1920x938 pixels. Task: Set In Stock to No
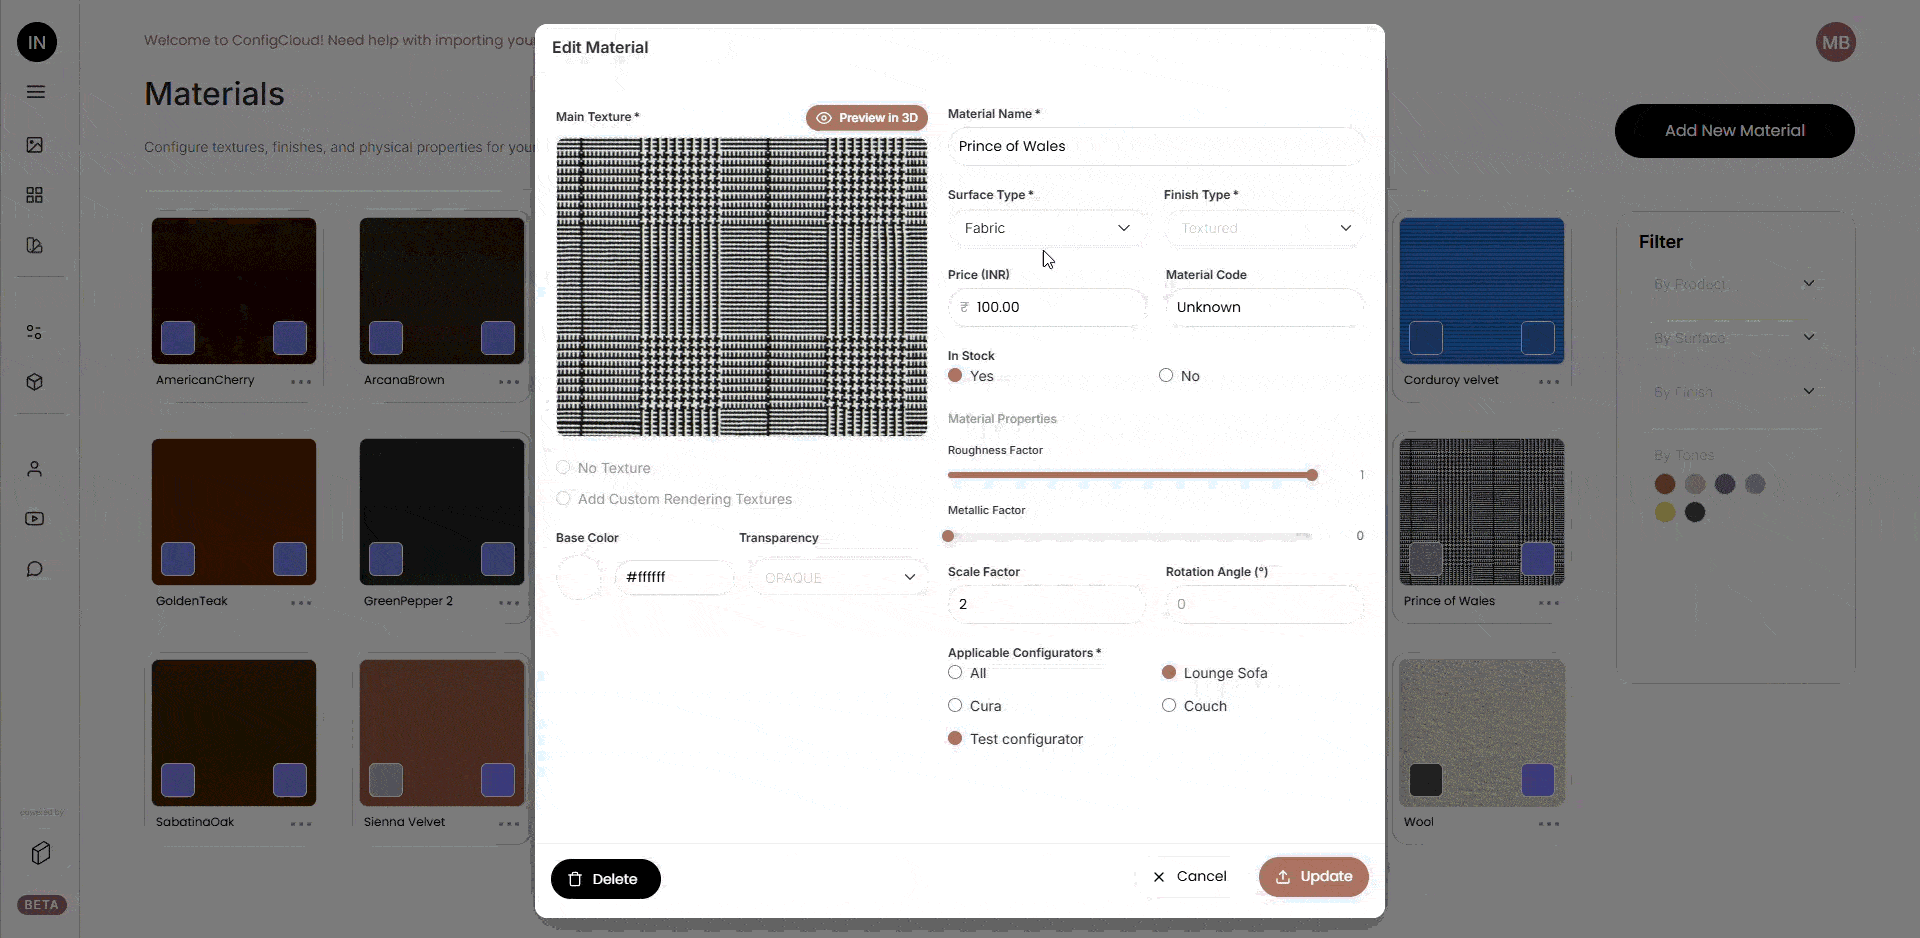(1166, 375)
